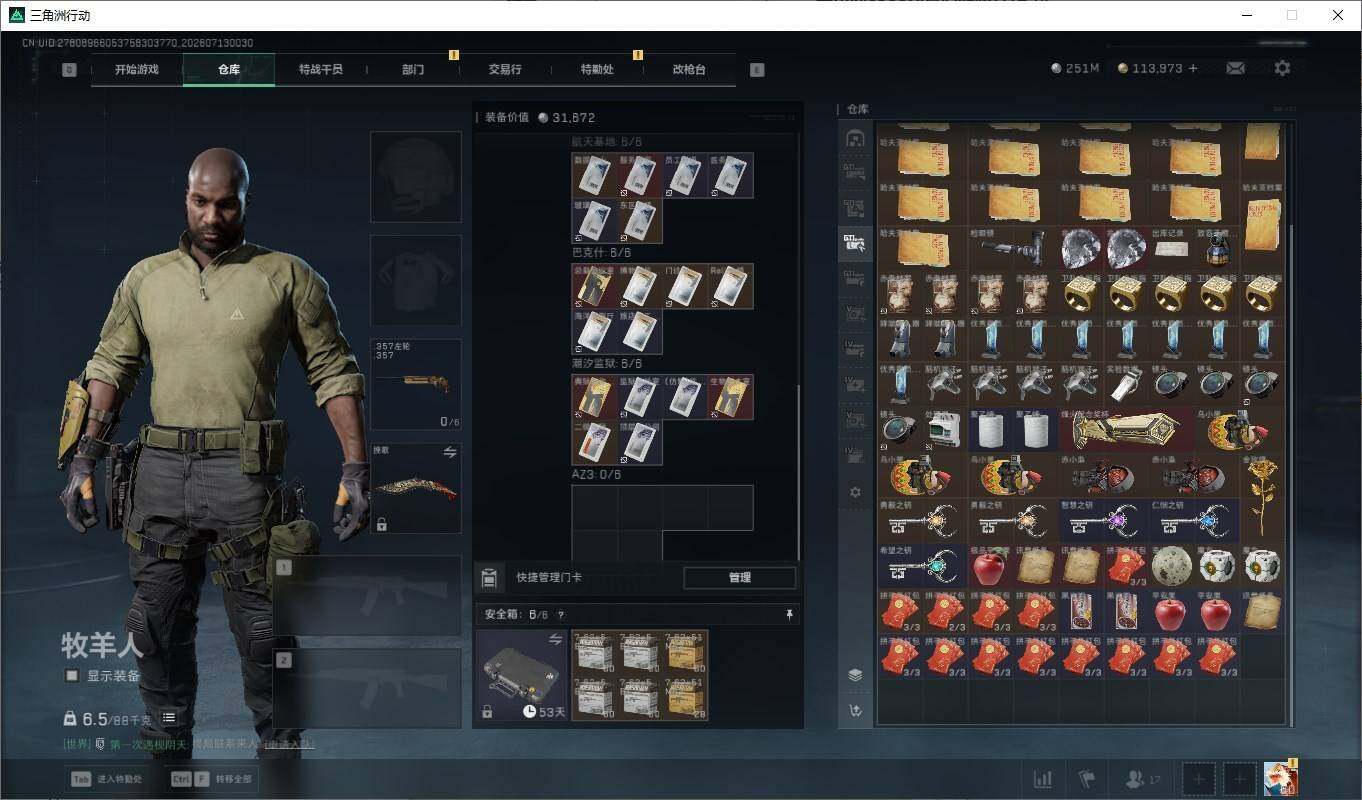
Task: Select the safe box case thumbnail
Action: coord(522,675)
